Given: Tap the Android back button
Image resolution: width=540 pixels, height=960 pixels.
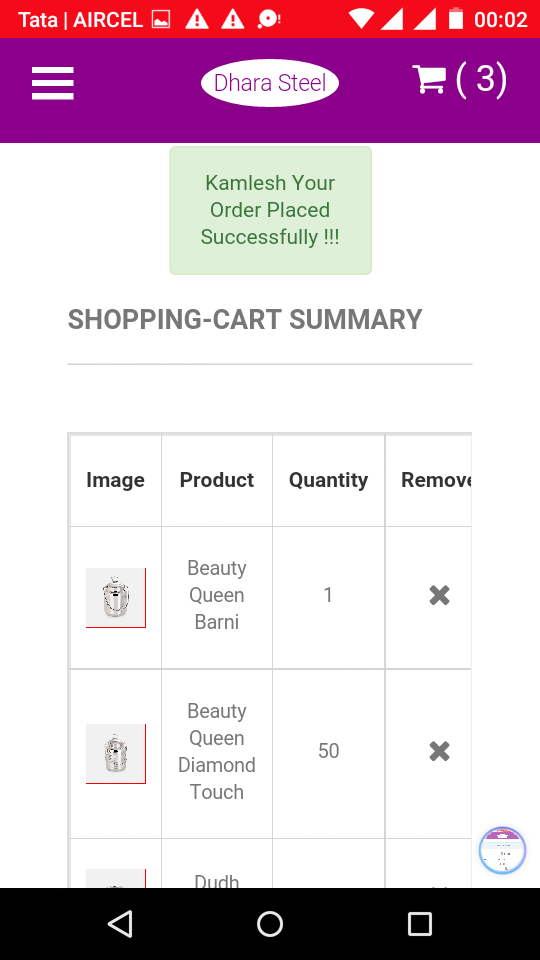Looking at the screenshot, I should 120,924.
